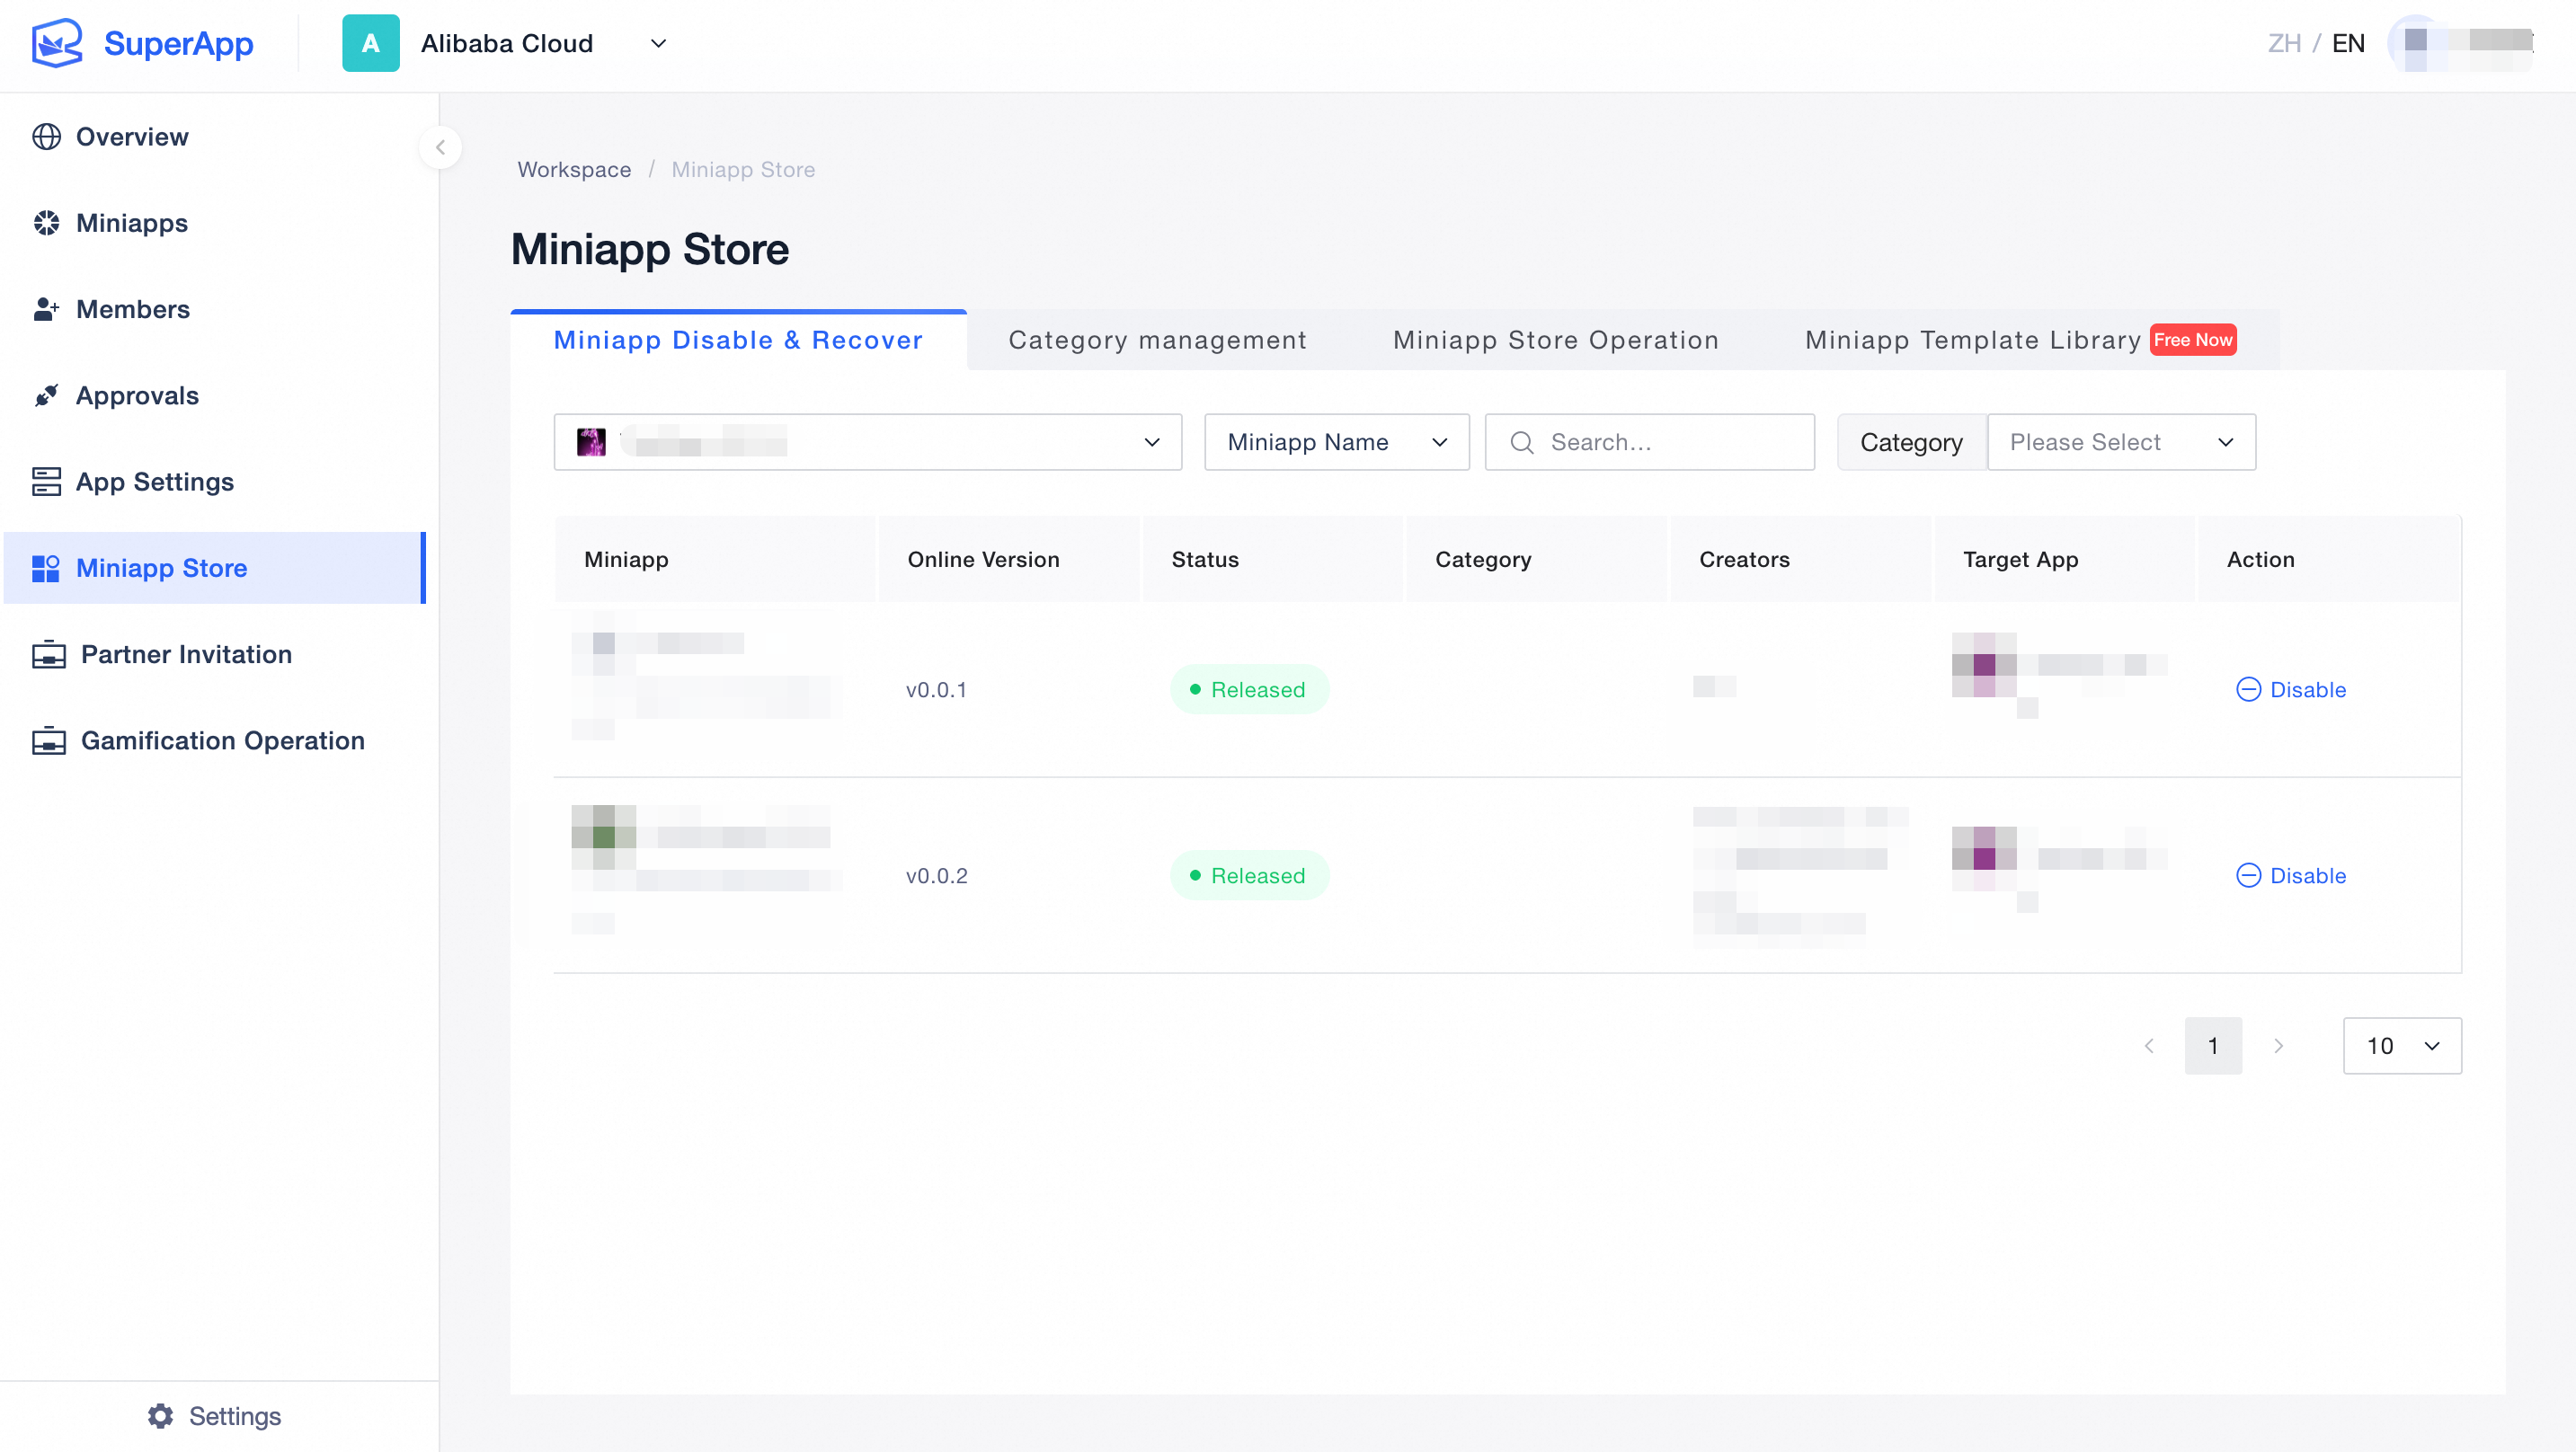Click the SuperApp logo icon

pos(57,43)
